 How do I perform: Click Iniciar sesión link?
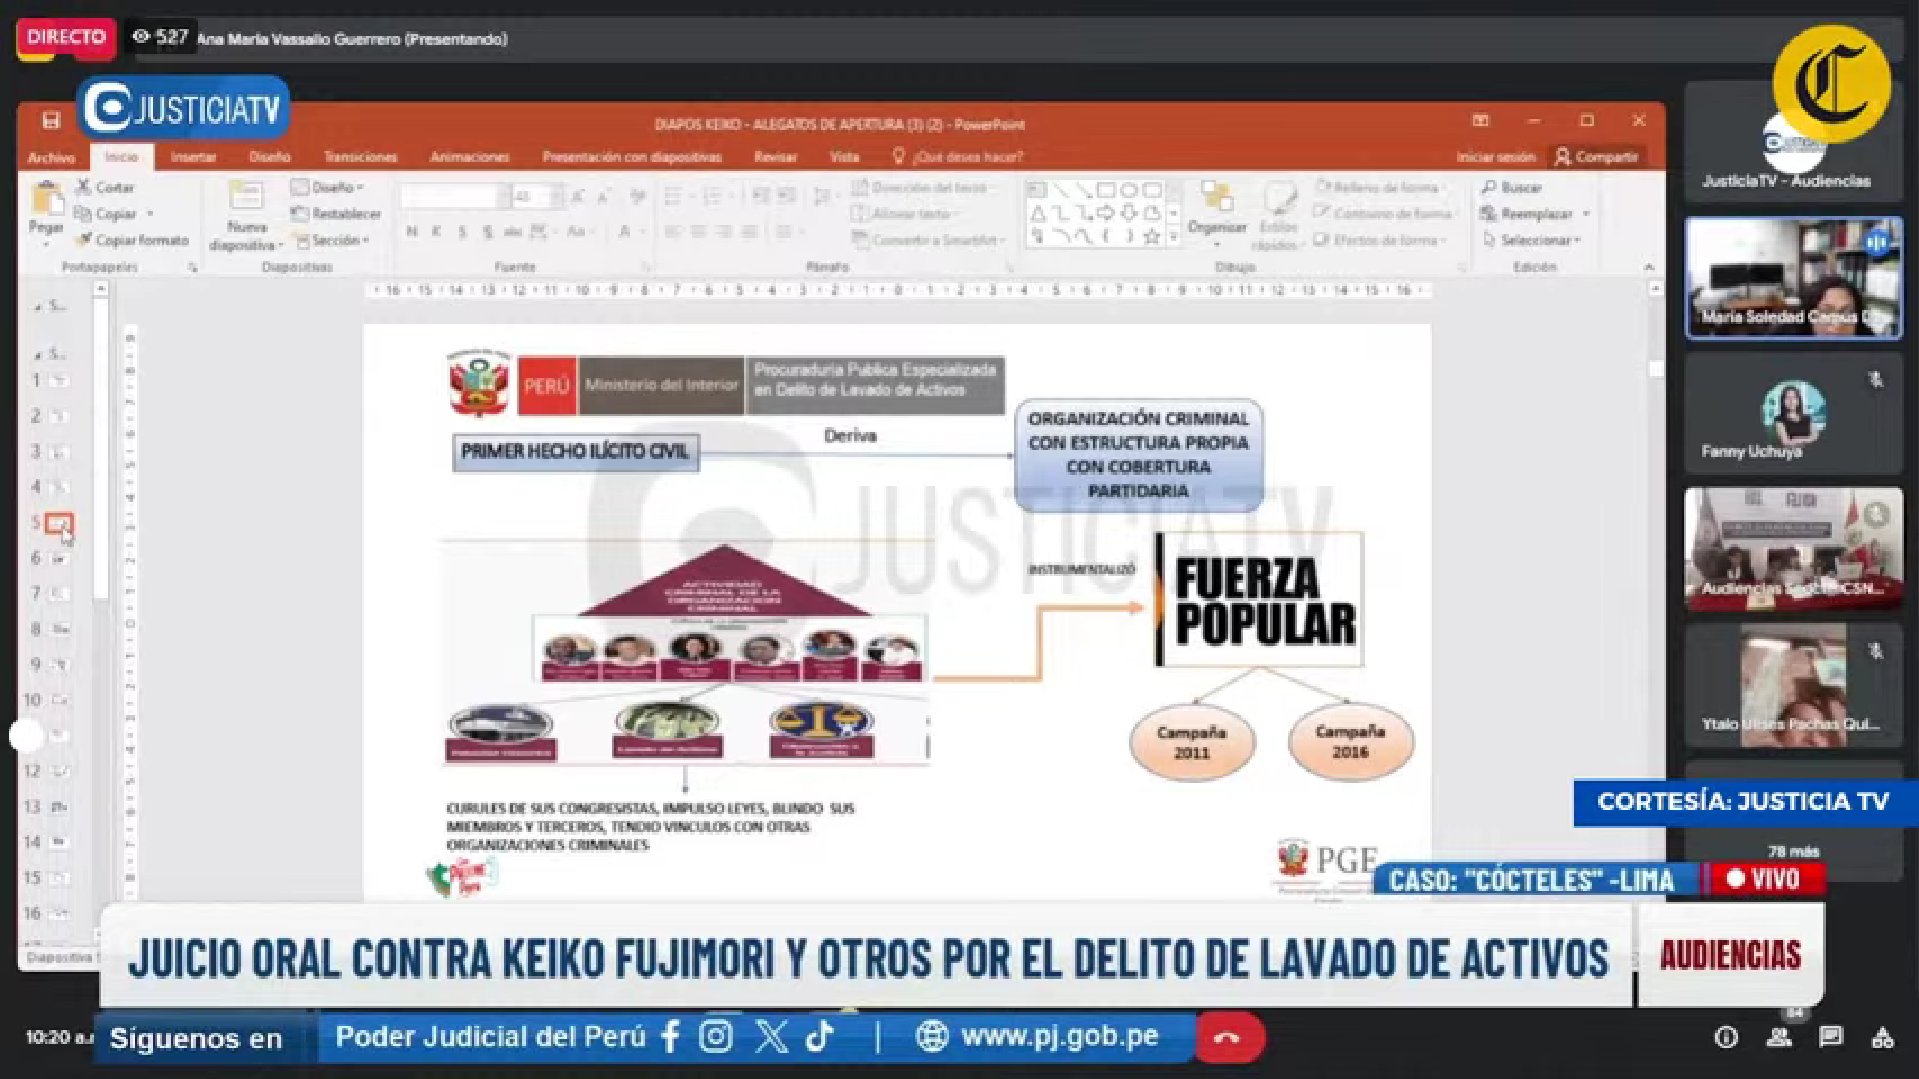1495,157
